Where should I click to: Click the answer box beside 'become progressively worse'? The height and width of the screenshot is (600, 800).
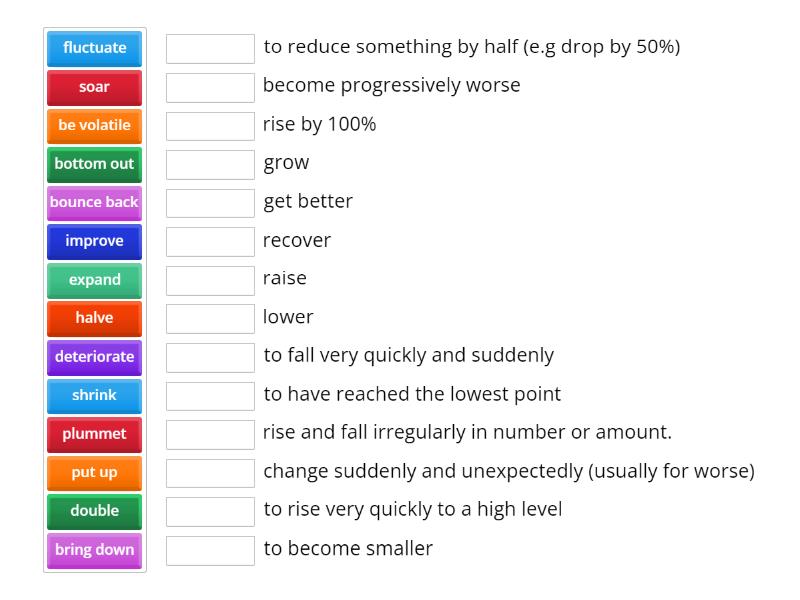pyautogui.click(x=210, y=88)
